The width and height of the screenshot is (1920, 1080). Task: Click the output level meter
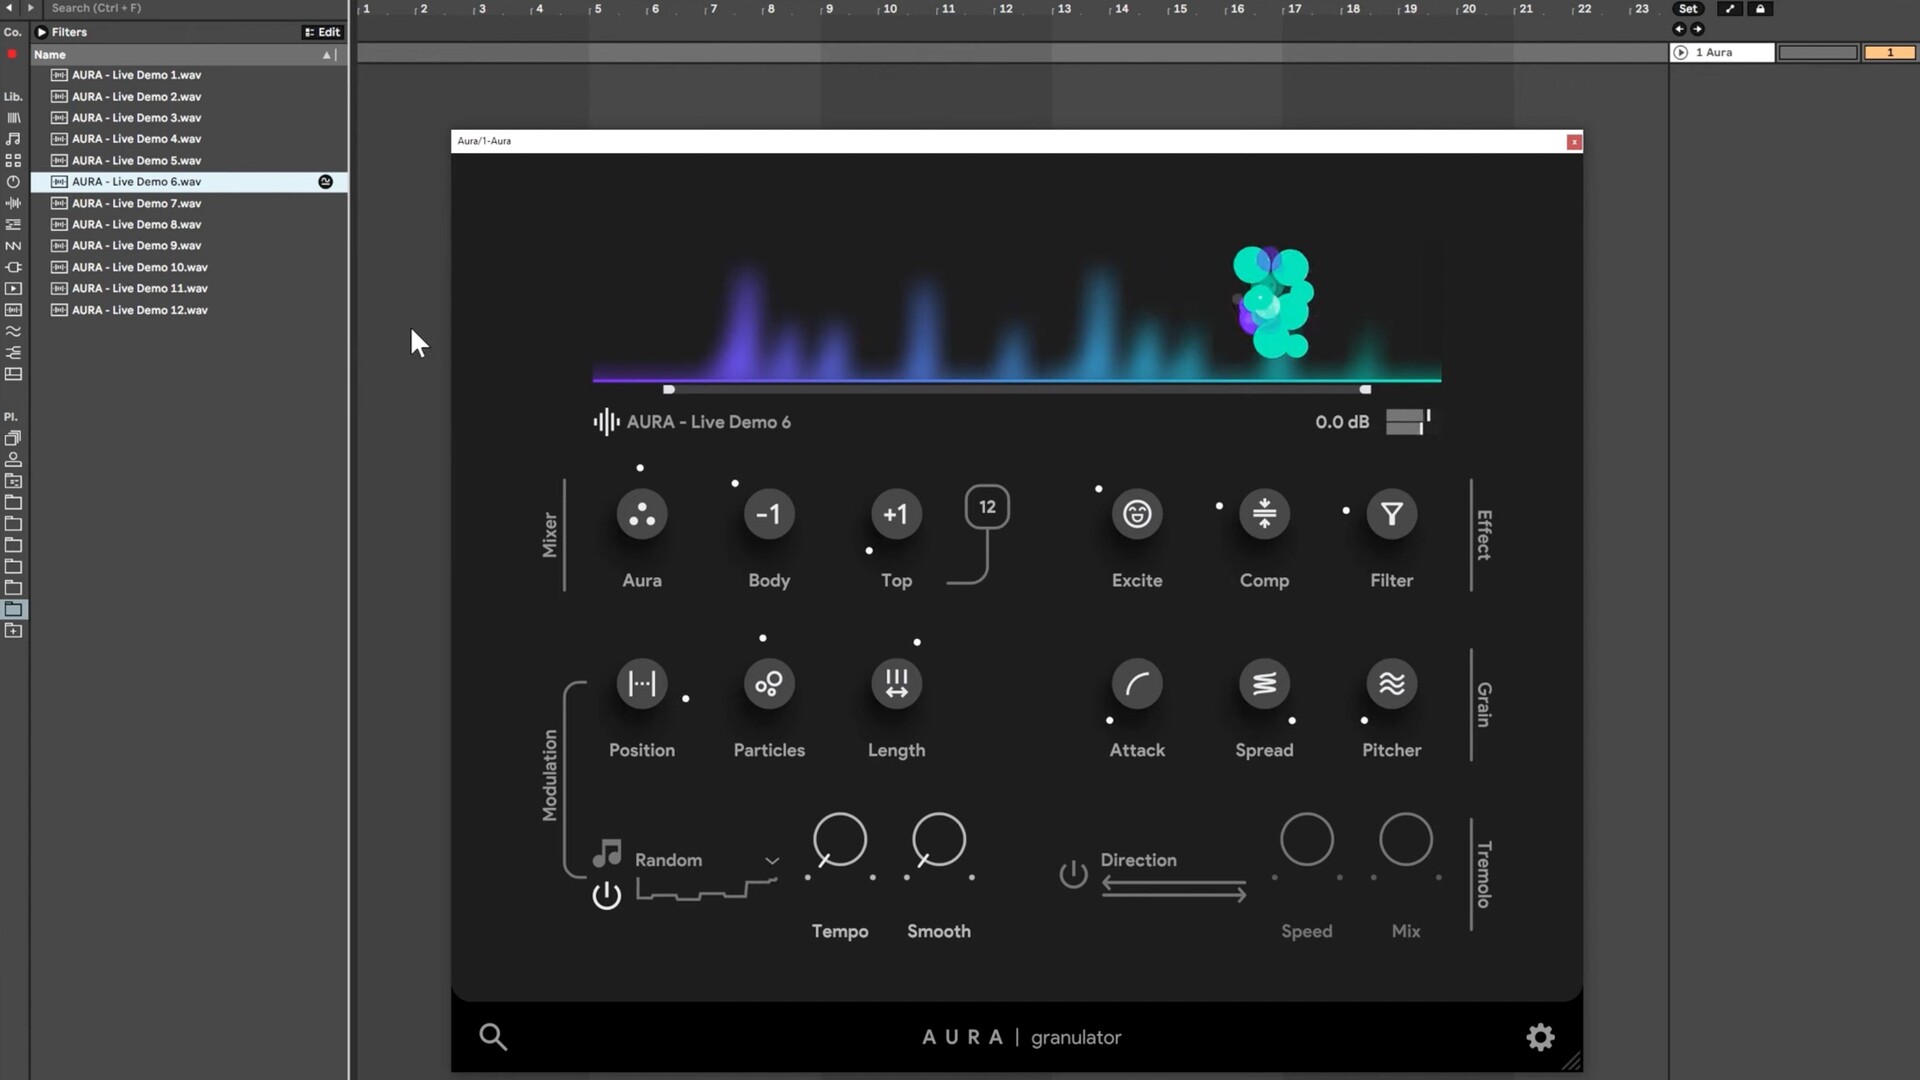(x=1407, y=422)
